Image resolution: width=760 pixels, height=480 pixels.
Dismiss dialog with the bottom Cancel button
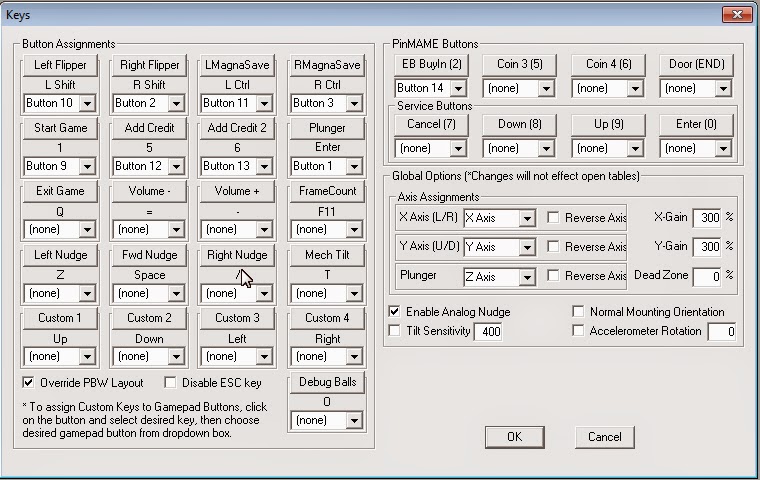pos(604,437)
